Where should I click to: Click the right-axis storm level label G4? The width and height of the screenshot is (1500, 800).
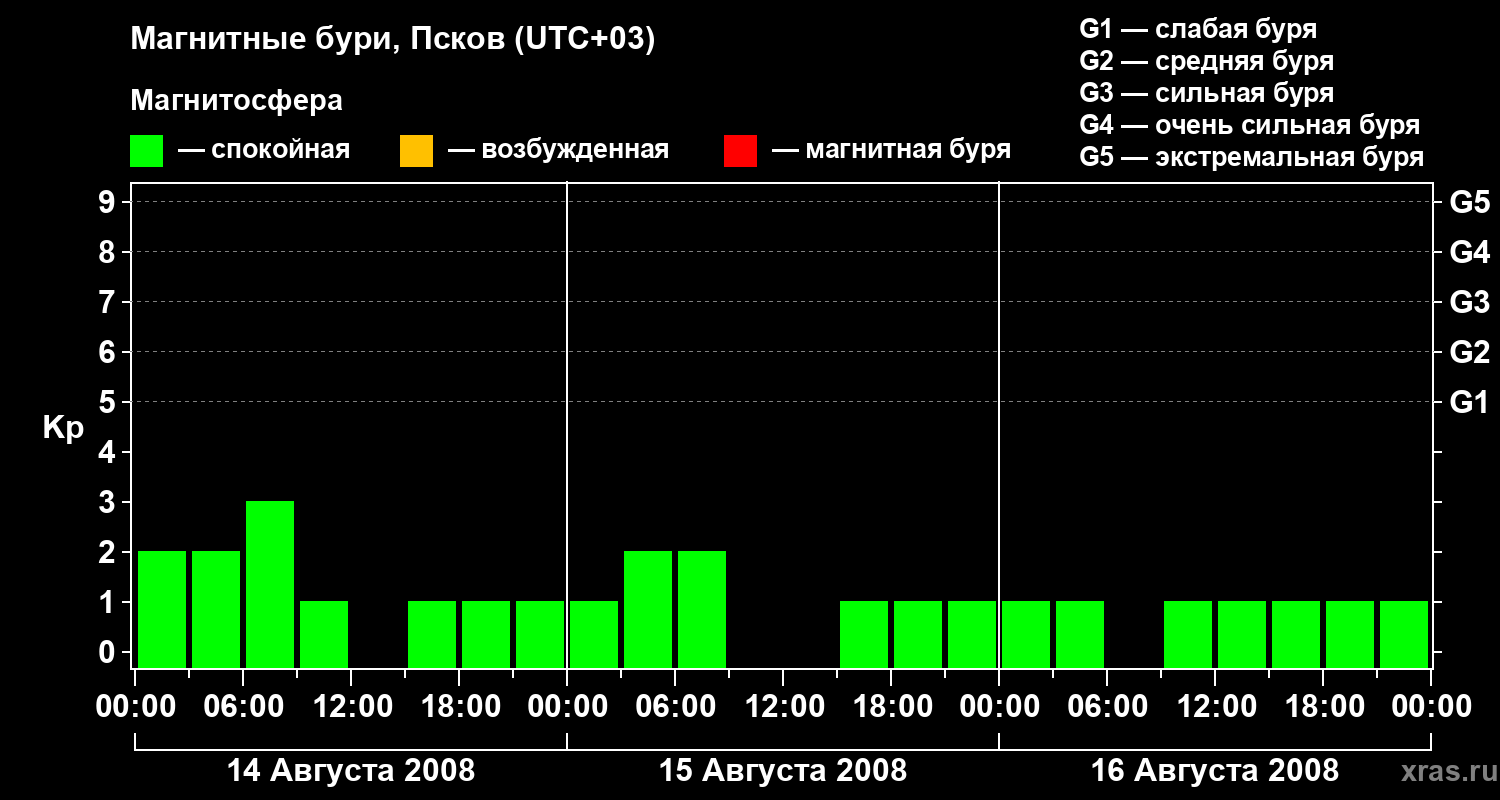pyautogui.click(x=1469, y=252)
